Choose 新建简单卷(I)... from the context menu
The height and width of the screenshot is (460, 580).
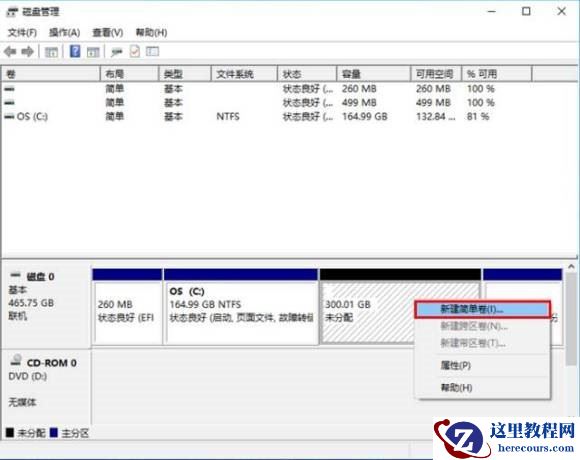[482, 309]
